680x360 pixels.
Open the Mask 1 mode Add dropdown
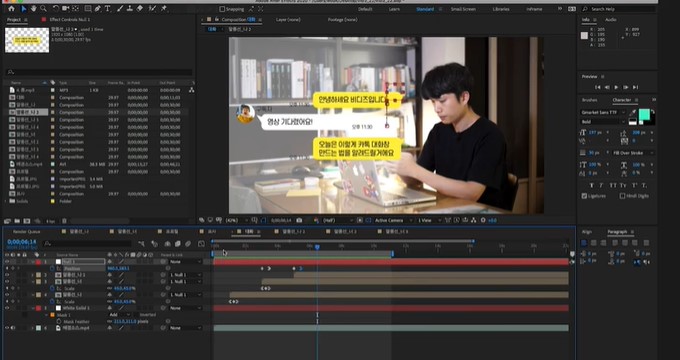[119, 315]
